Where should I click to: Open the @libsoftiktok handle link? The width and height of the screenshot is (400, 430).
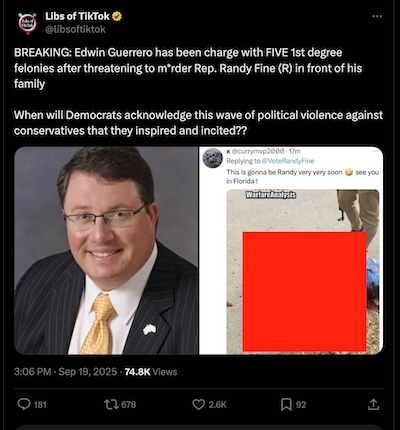[75, 29]
